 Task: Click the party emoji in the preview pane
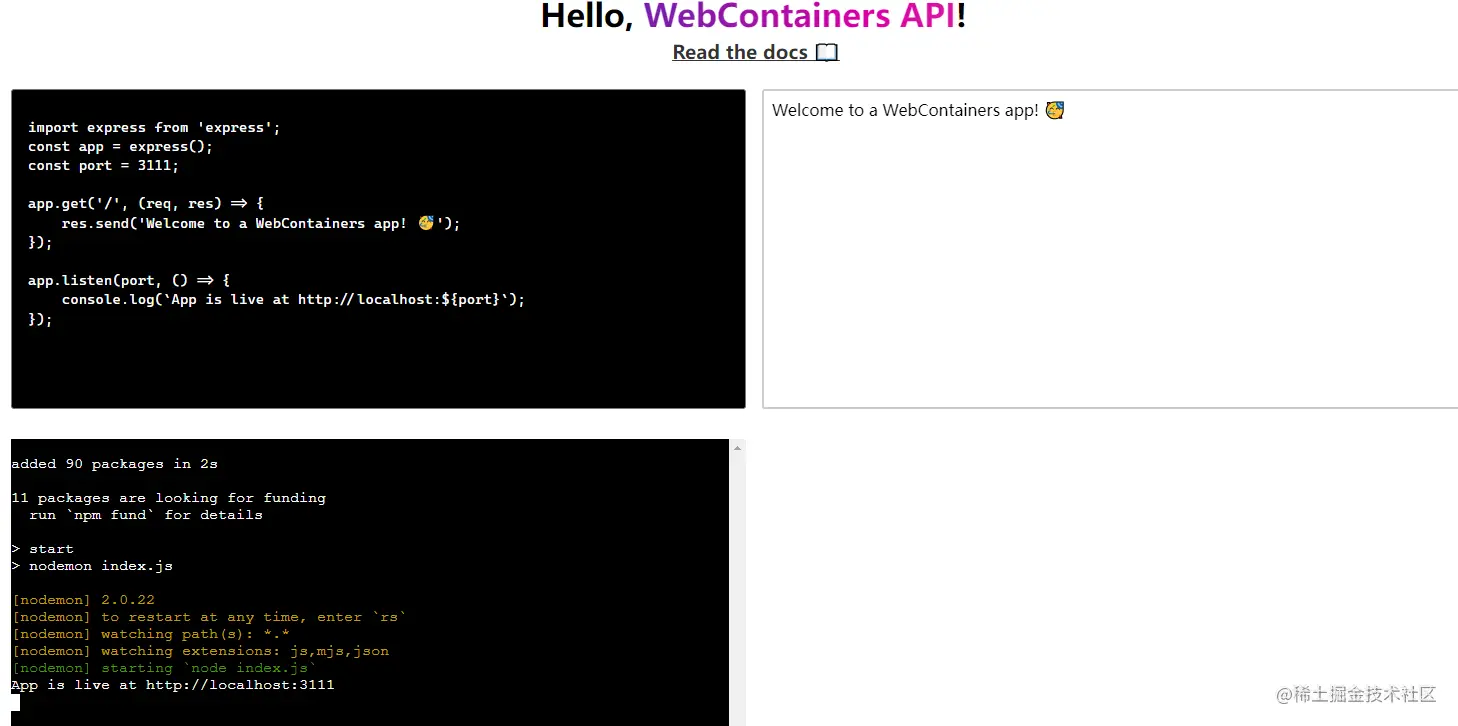pyautogui.click(x=1055, y=110)
